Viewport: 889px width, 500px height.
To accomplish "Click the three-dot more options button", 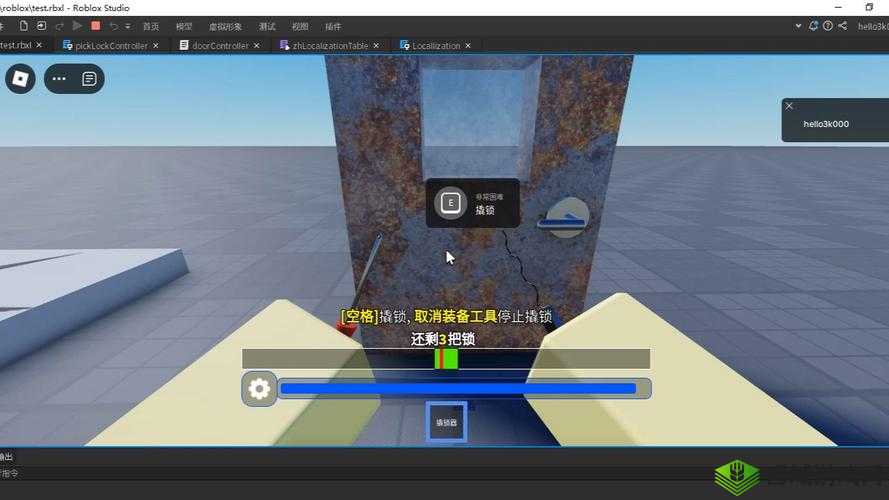I will pos(59,78).
